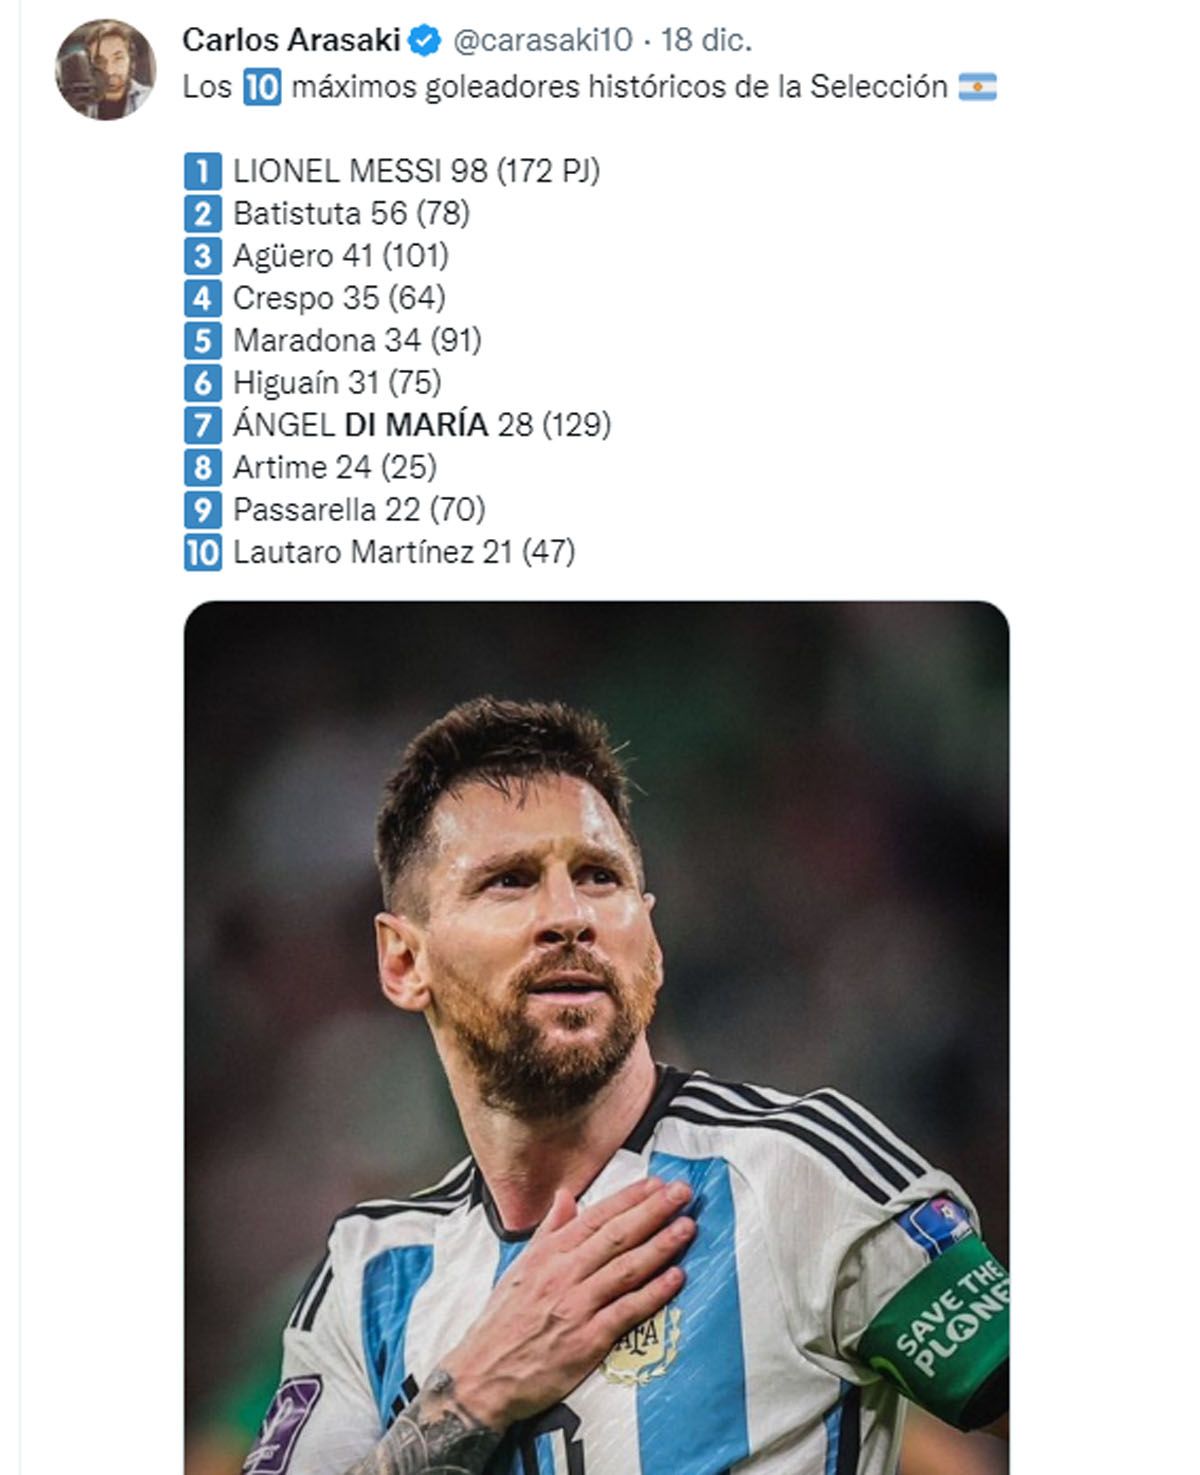Viewport: 1200px width, 1475px height.
Task: Click the bold "DI MARÍA" text
Action: point(416,425)
